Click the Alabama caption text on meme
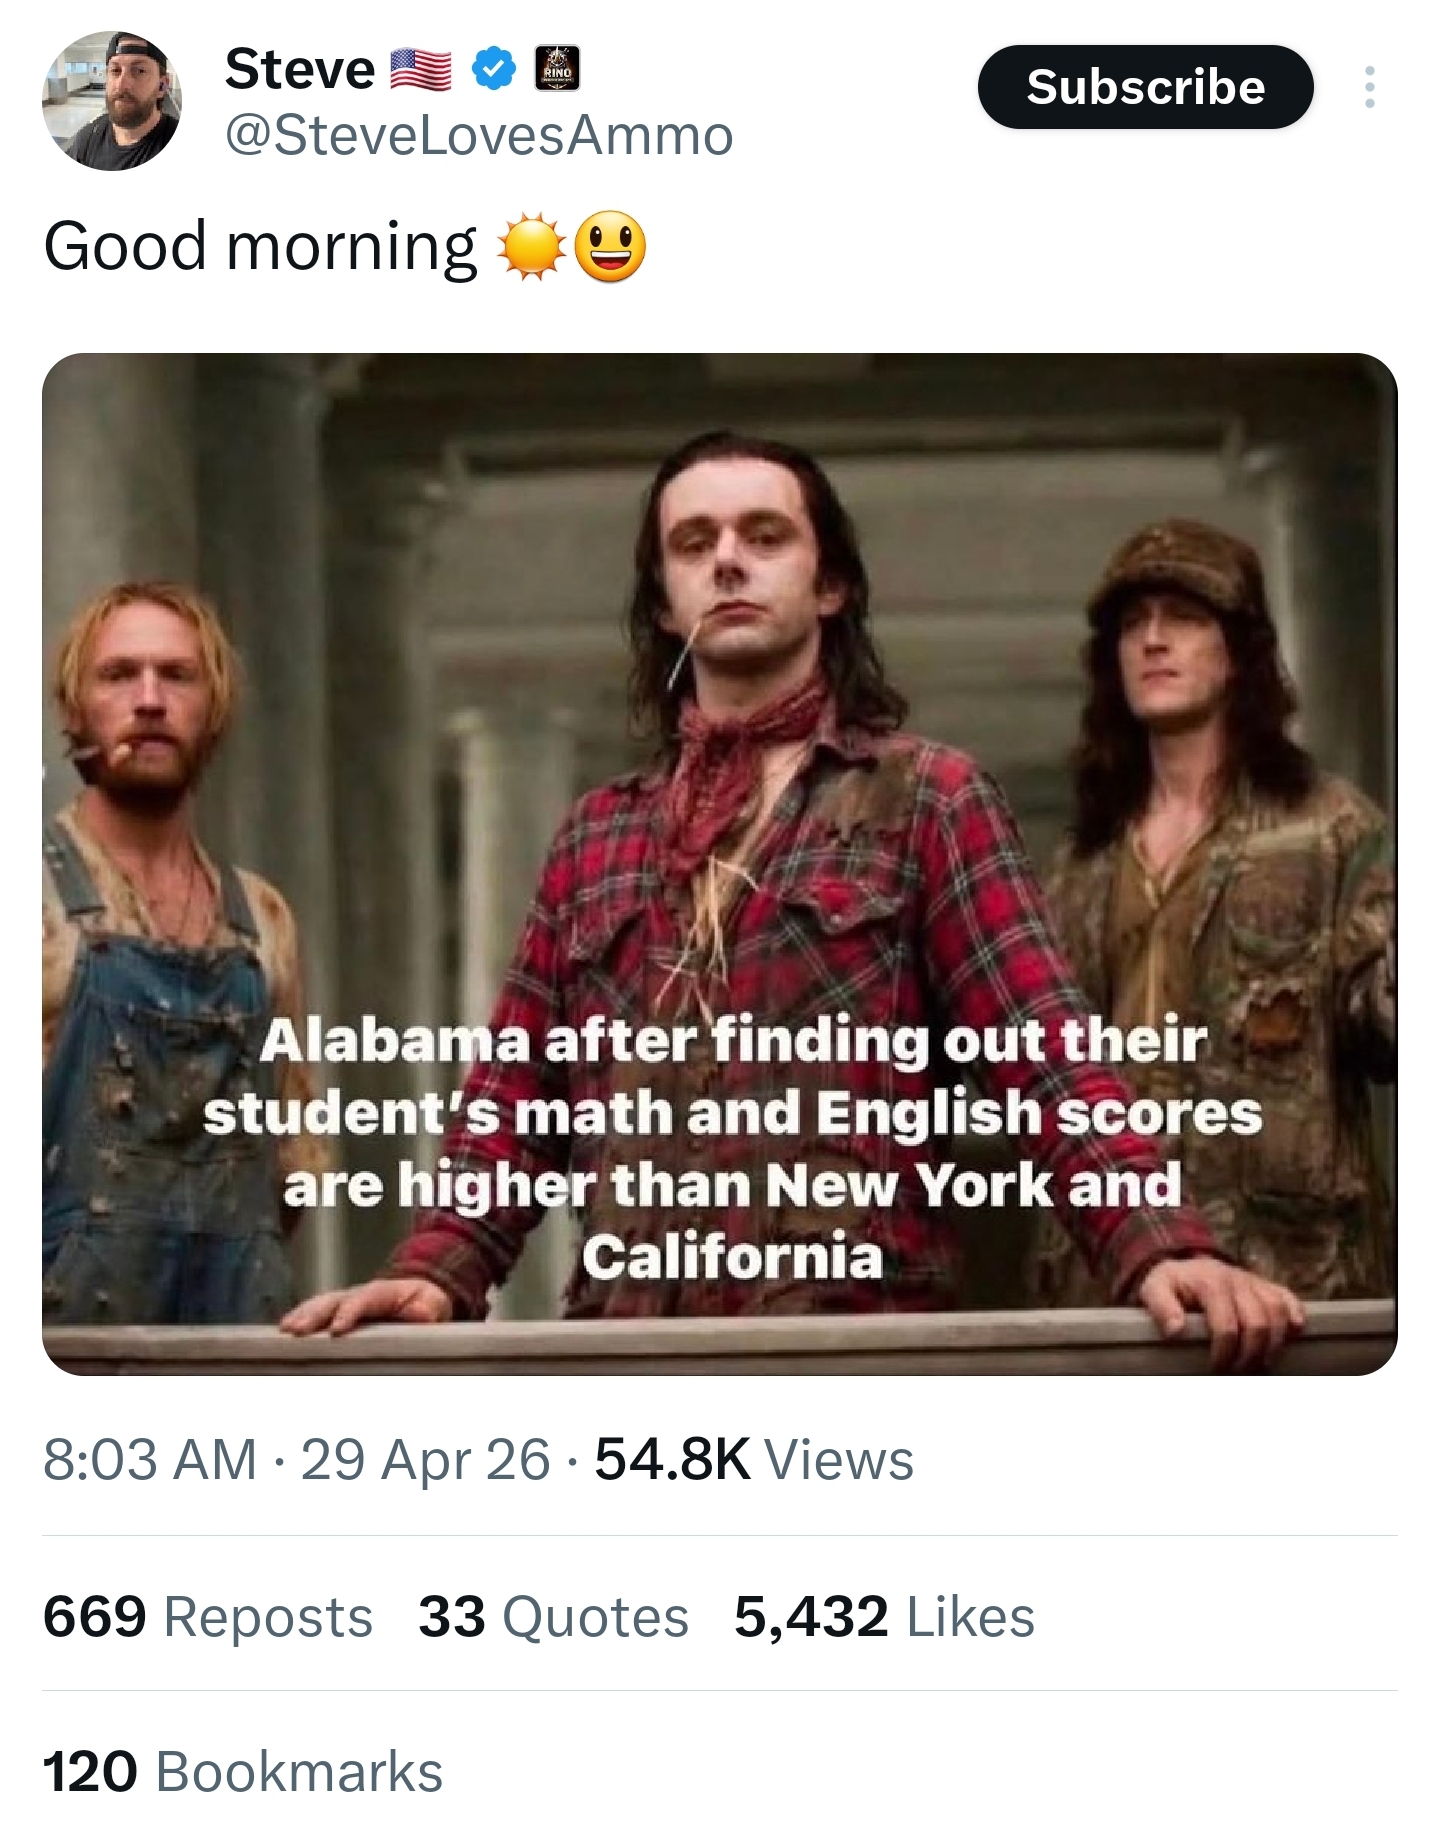 coord(732,1148)
